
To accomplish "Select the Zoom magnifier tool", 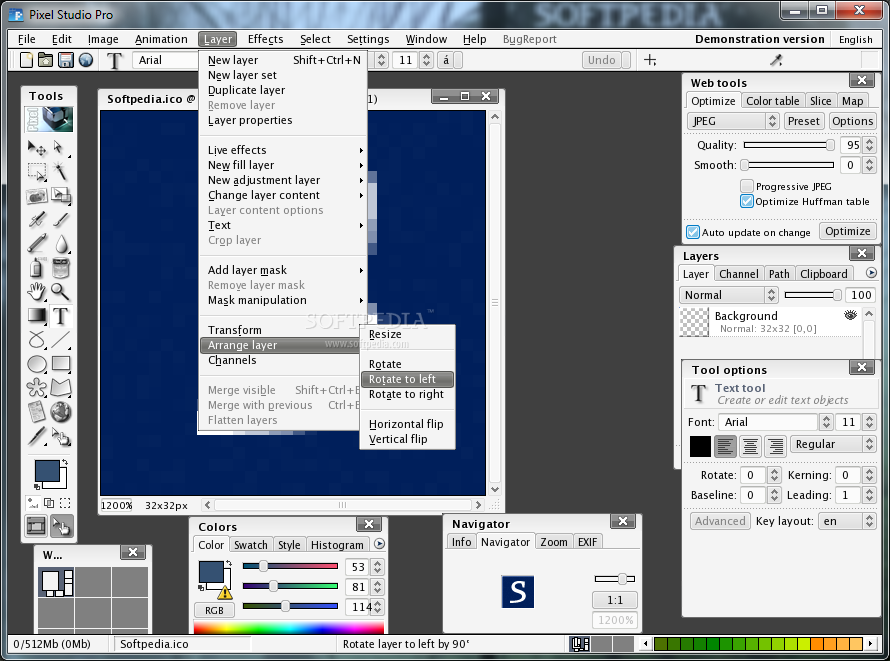I will 60,292.
